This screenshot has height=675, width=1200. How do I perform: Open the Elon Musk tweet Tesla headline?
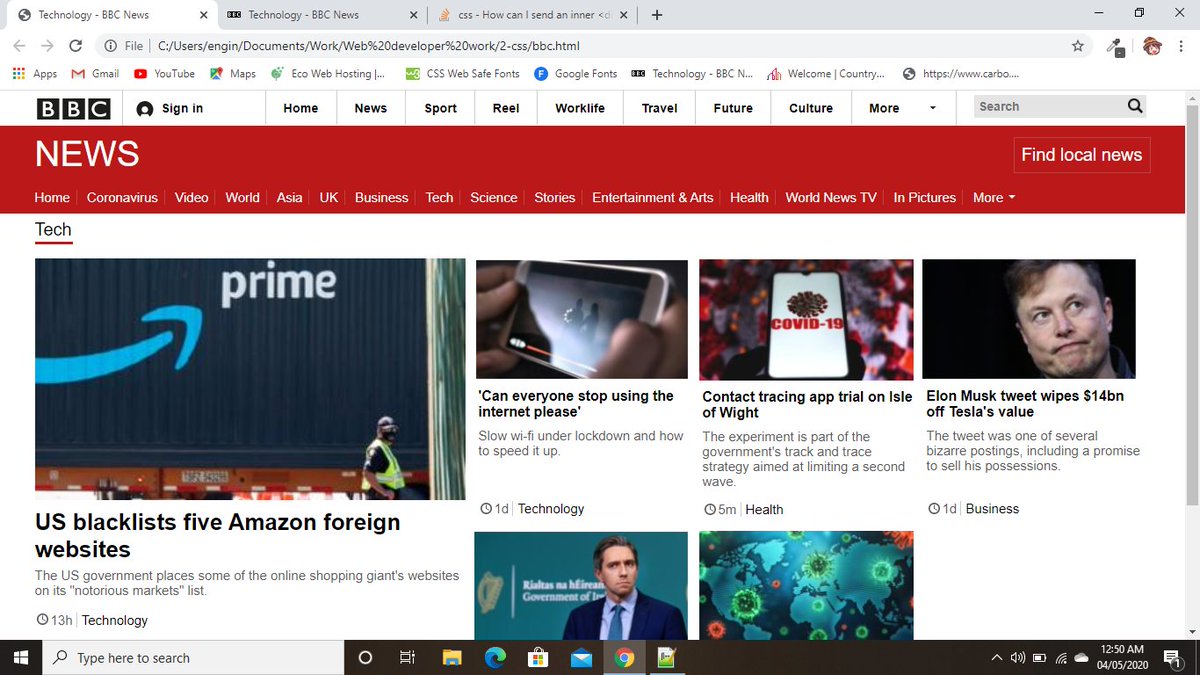1025,404
